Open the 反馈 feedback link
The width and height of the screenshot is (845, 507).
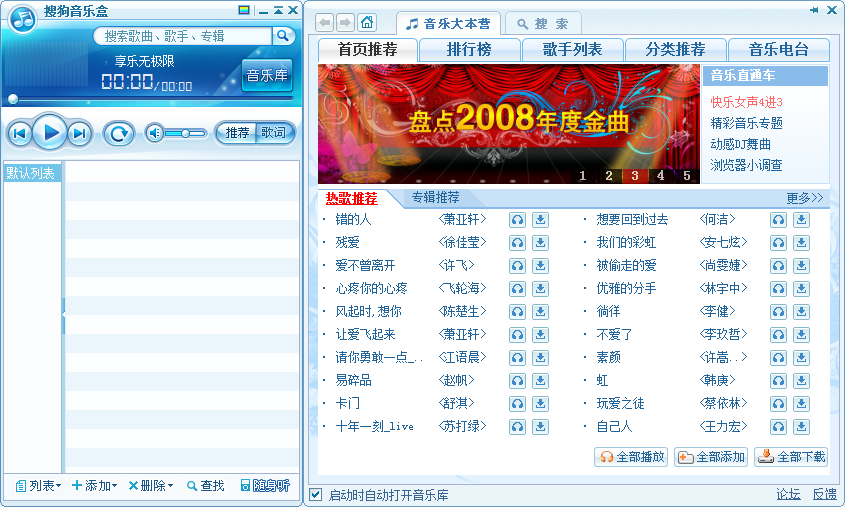(825, 494)
